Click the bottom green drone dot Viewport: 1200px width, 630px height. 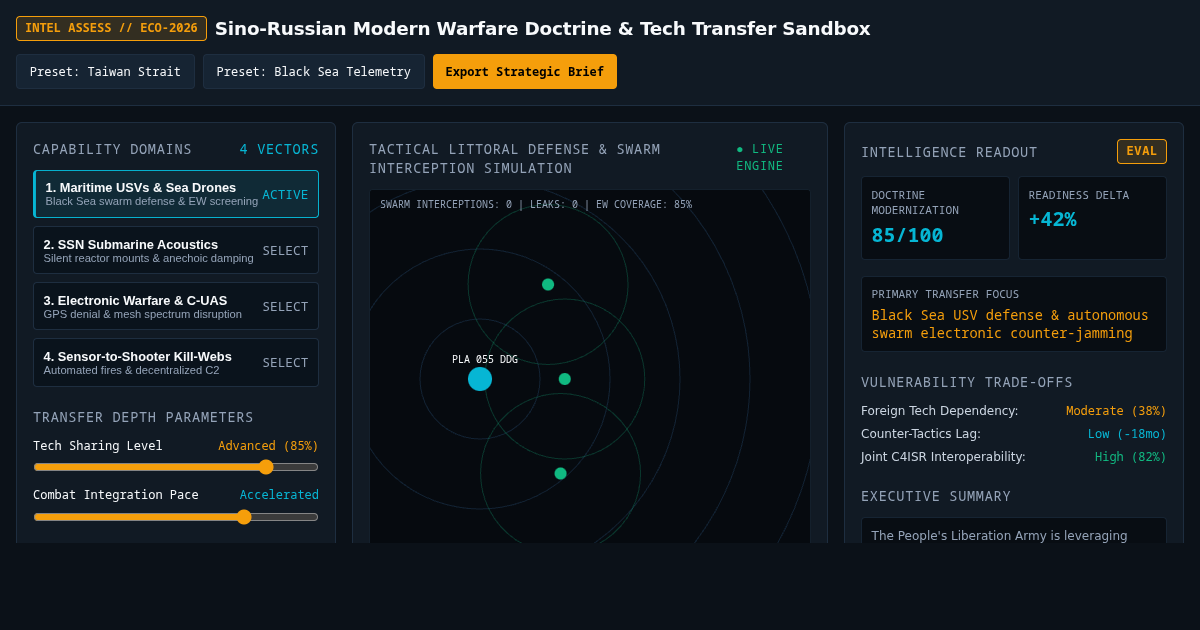click(x=561, y=473)
